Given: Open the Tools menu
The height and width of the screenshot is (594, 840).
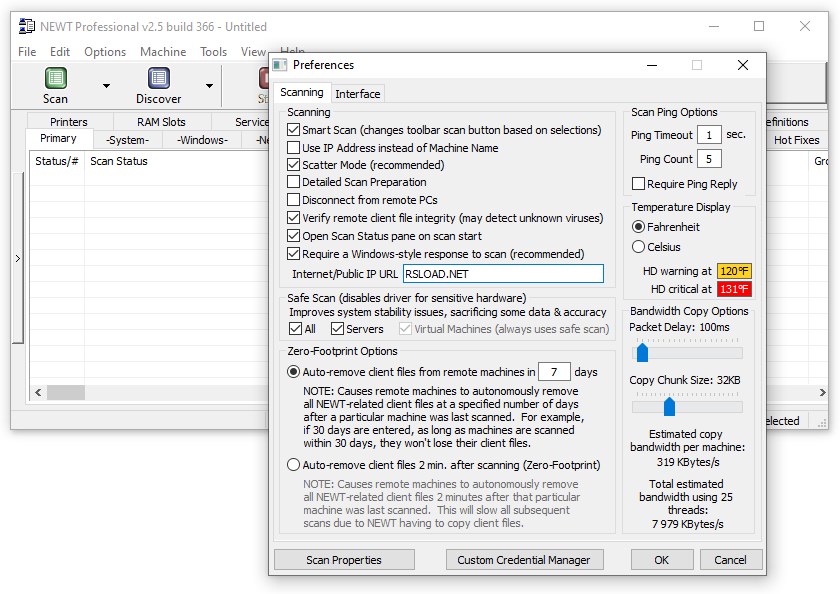Looking at the screenshot, I should (x=214, y=51).
